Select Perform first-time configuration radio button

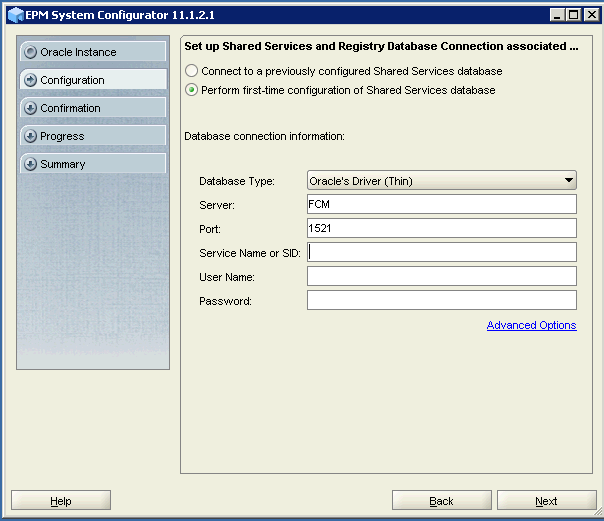[x=191, y=90]
